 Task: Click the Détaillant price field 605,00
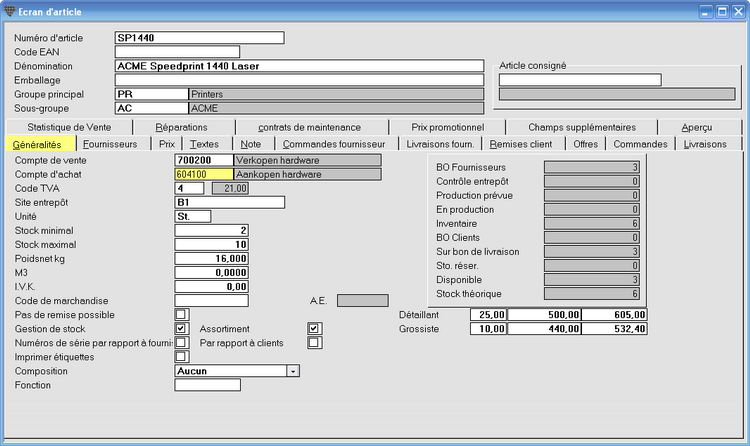(x=615, y=315)
